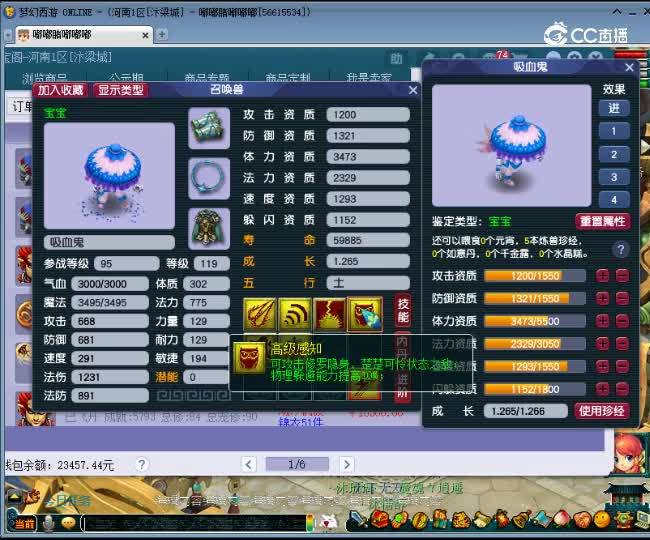Open new browser tab with plus icon
The width and height of the screenshot is (650, 540).
(x=162, y=34)
